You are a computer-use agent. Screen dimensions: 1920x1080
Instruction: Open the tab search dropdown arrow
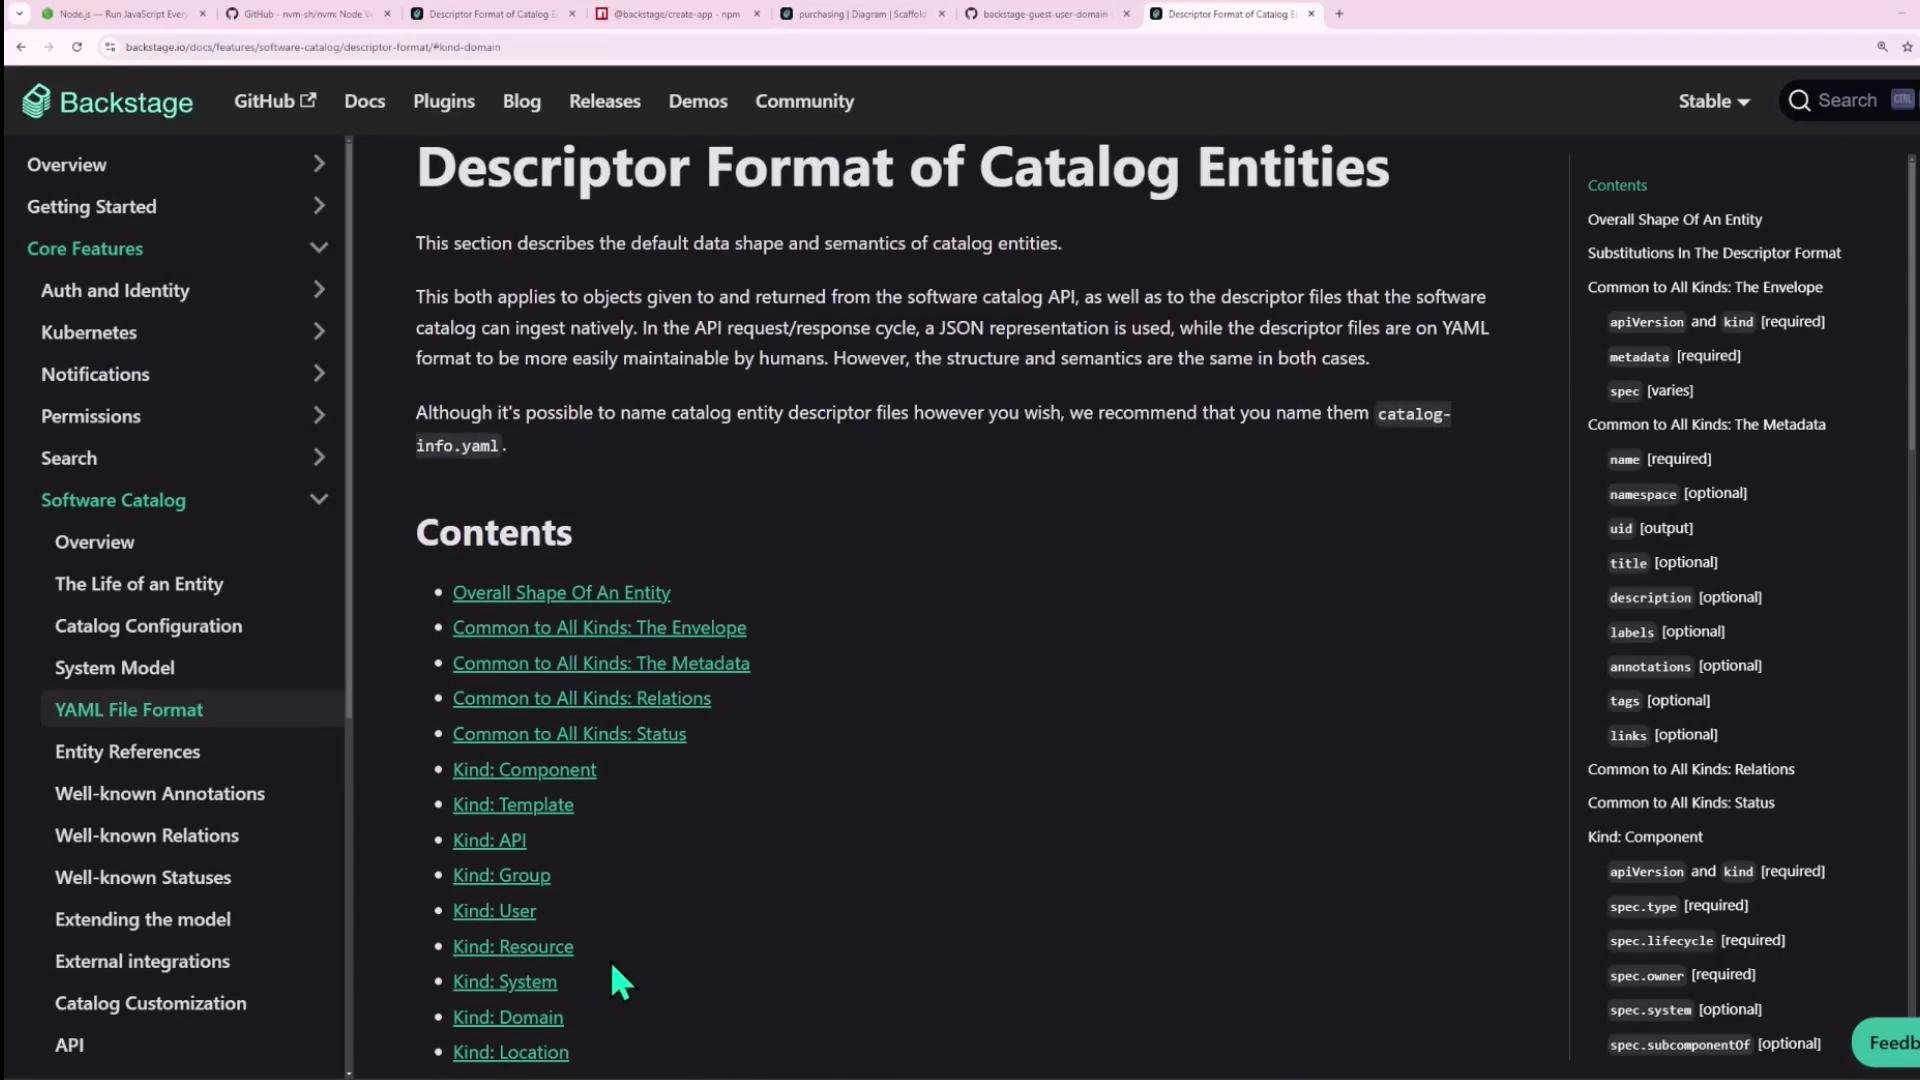[19, 14]
